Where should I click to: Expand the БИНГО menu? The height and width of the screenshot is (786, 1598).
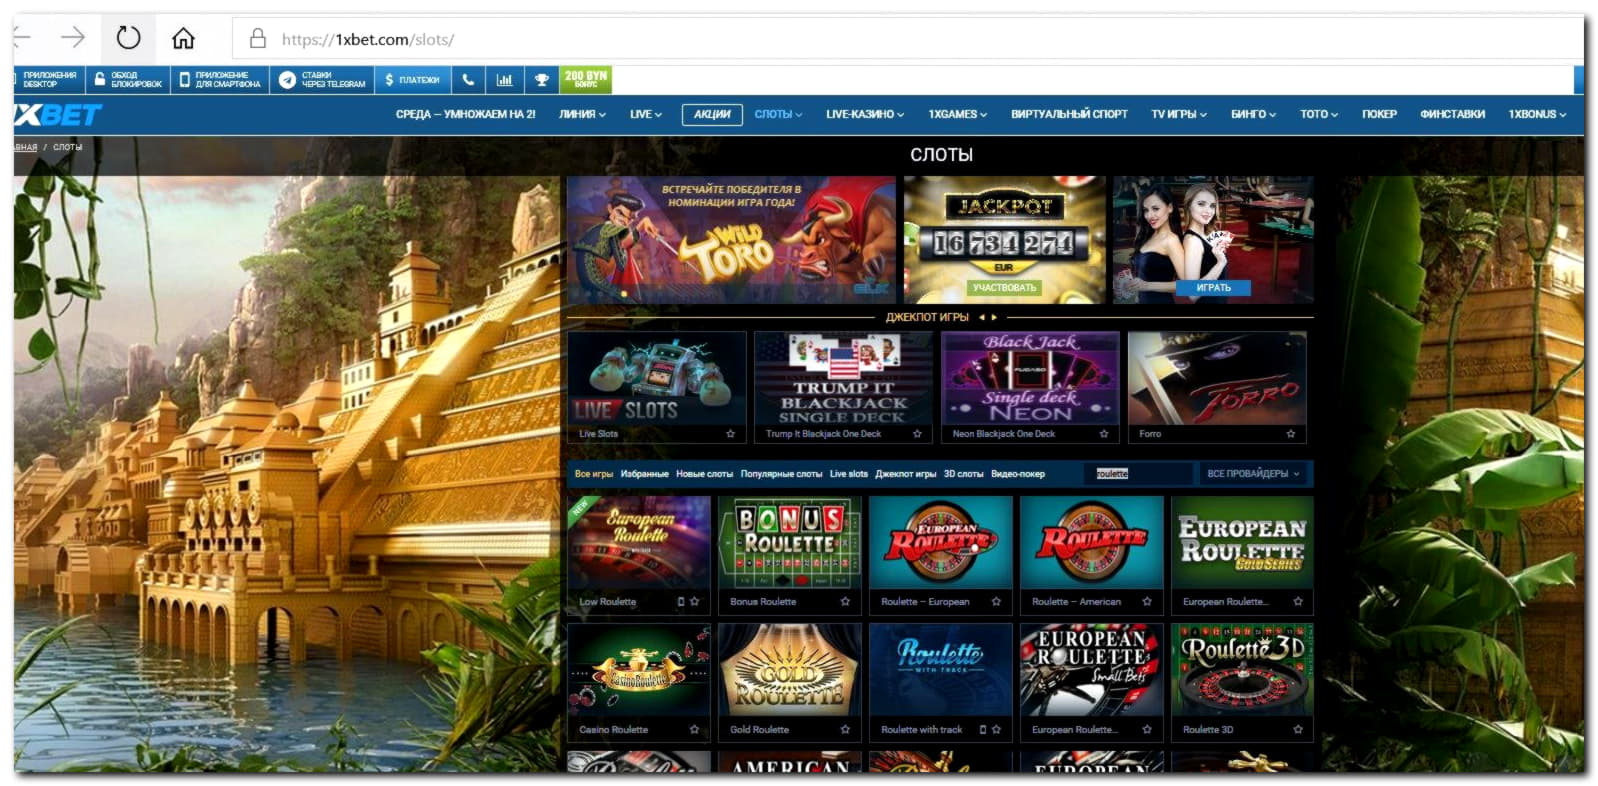[1253, 114]
